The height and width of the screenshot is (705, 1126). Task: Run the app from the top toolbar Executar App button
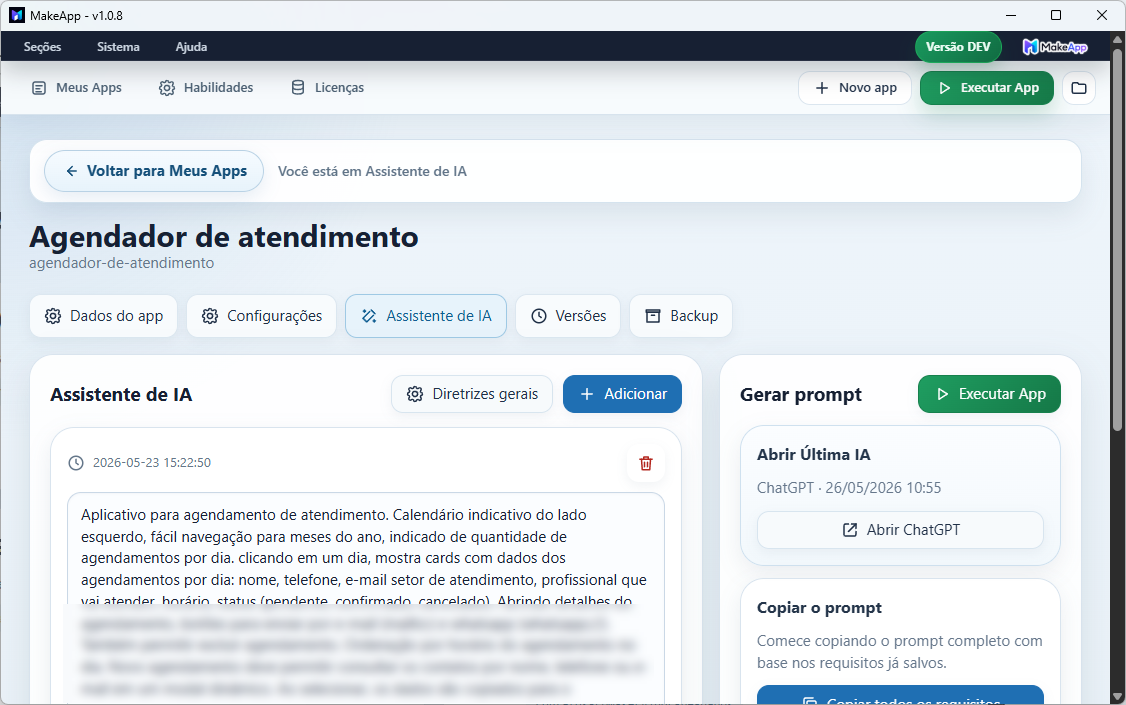(987, 88)
